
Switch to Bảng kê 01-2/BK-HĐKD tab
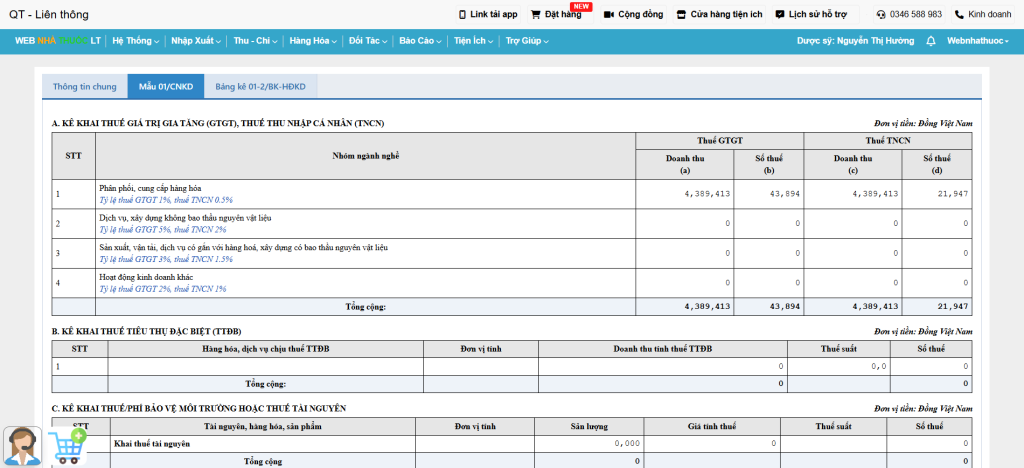[x=259, y=87]
